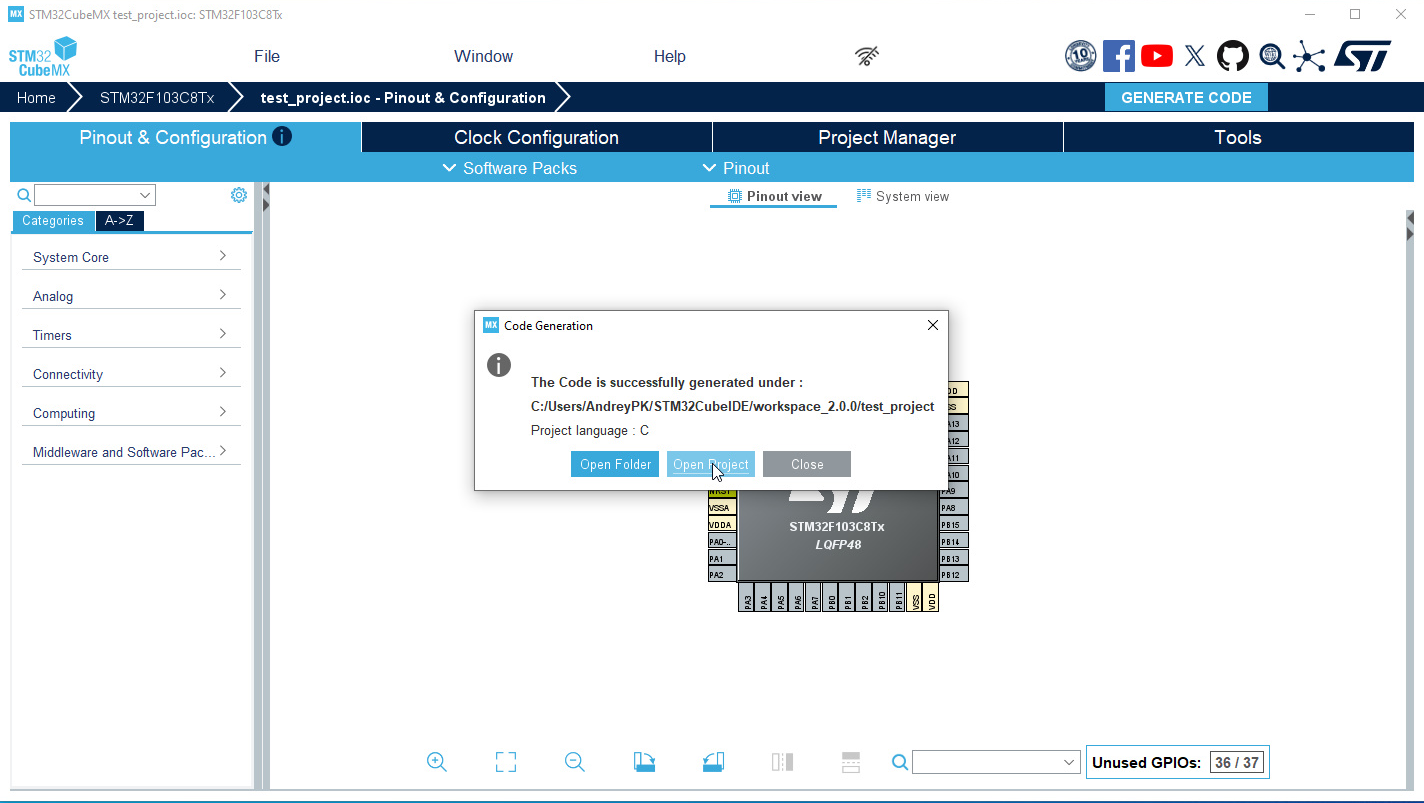Expand the Timers category
This screenshot has height=803, width=1424.
131,335
